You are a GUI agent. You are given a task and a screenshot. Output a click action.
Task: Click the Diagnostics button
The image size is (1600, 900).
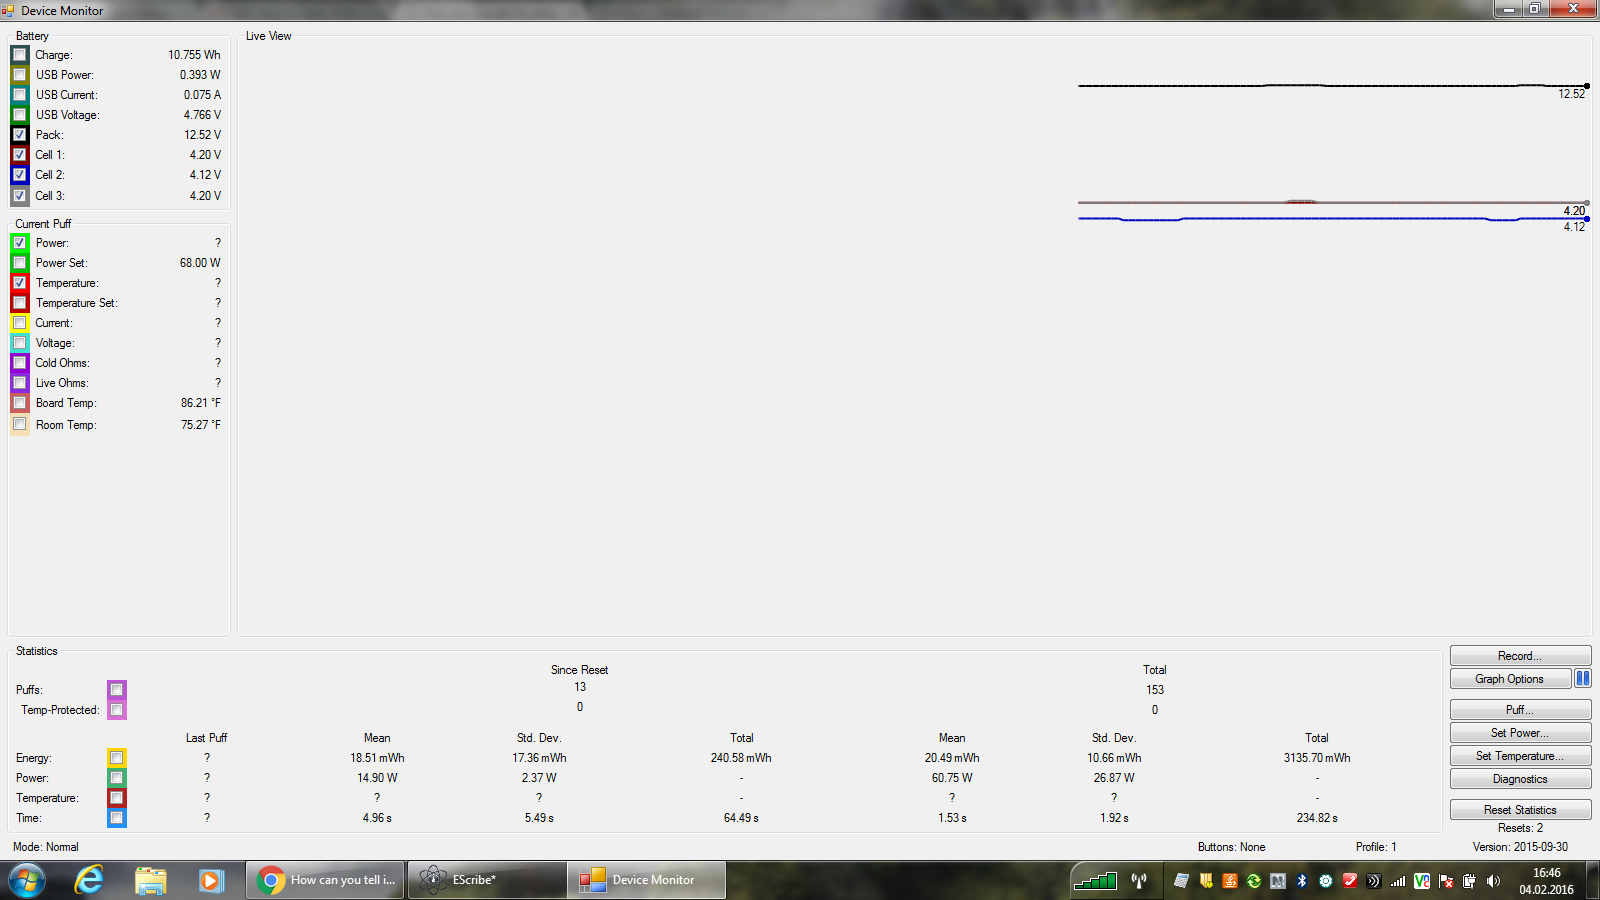[1519, 779]
